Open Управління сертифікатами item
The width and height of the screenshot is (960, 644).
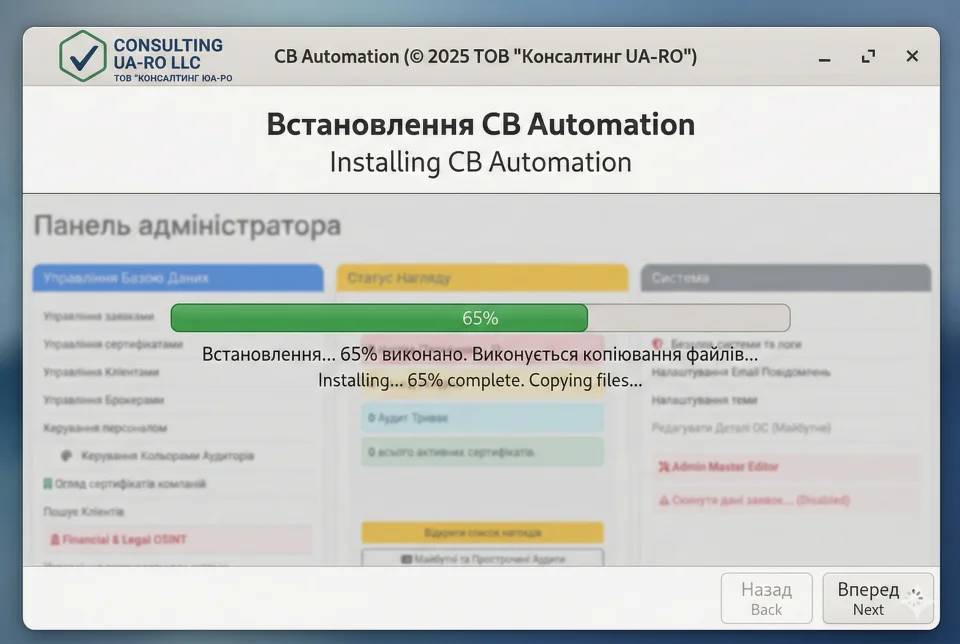point(113,344)
